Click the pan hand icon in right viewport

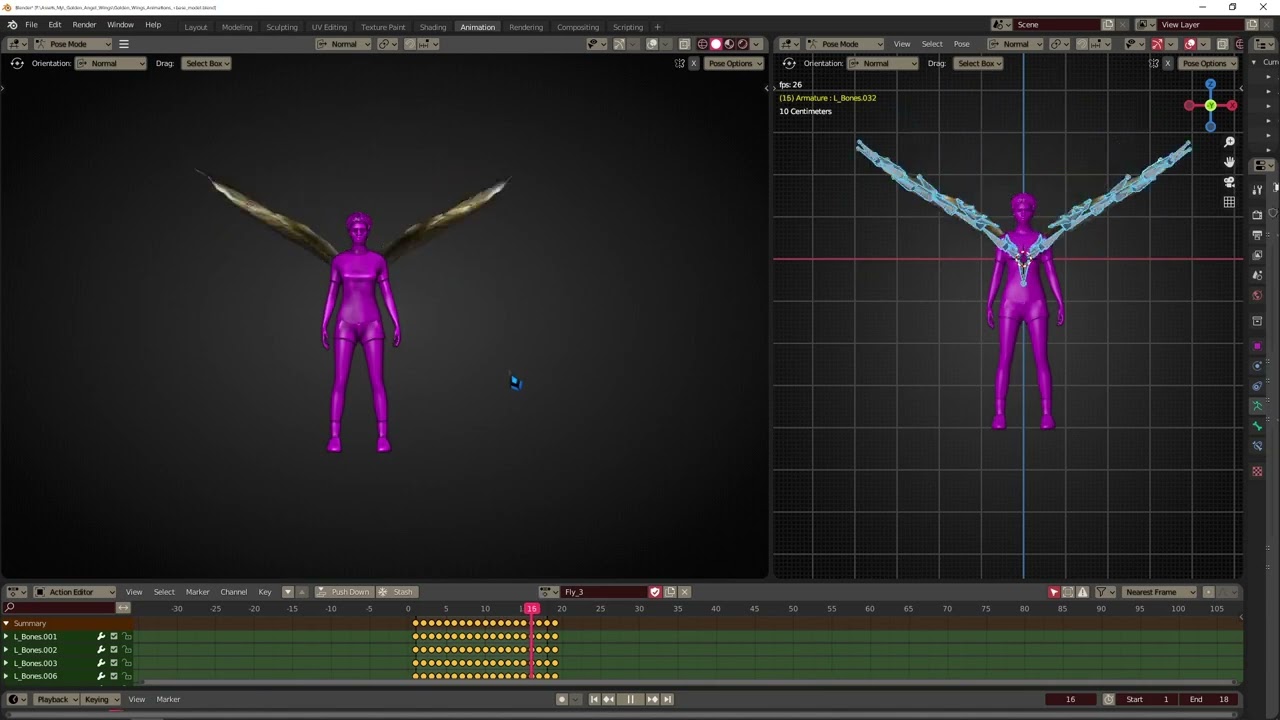pyautogui.click(x=1229, y=162)
